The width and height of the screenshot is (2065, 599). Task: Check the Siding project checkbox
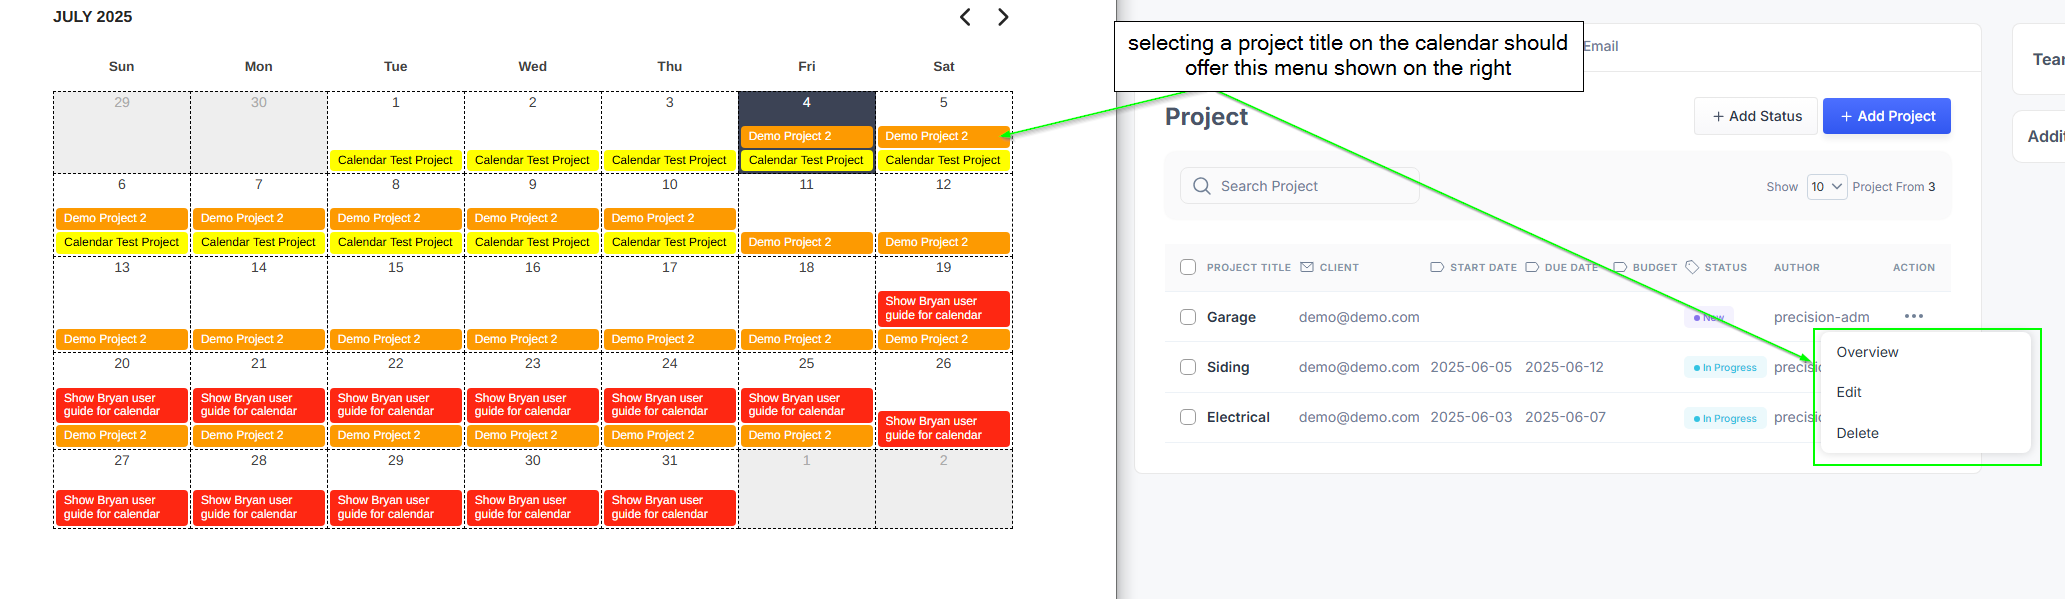[x=1188, y=367]
